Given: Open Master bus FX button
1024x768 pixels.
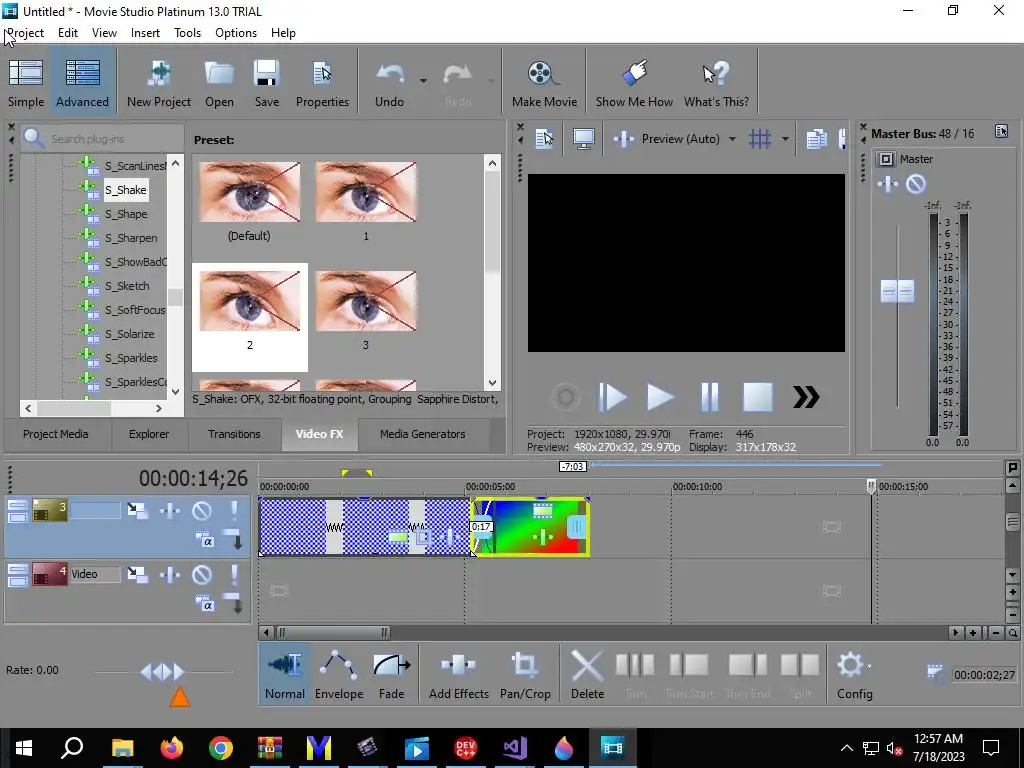Looking at the screenshot, I should click(x=888, y=184).
